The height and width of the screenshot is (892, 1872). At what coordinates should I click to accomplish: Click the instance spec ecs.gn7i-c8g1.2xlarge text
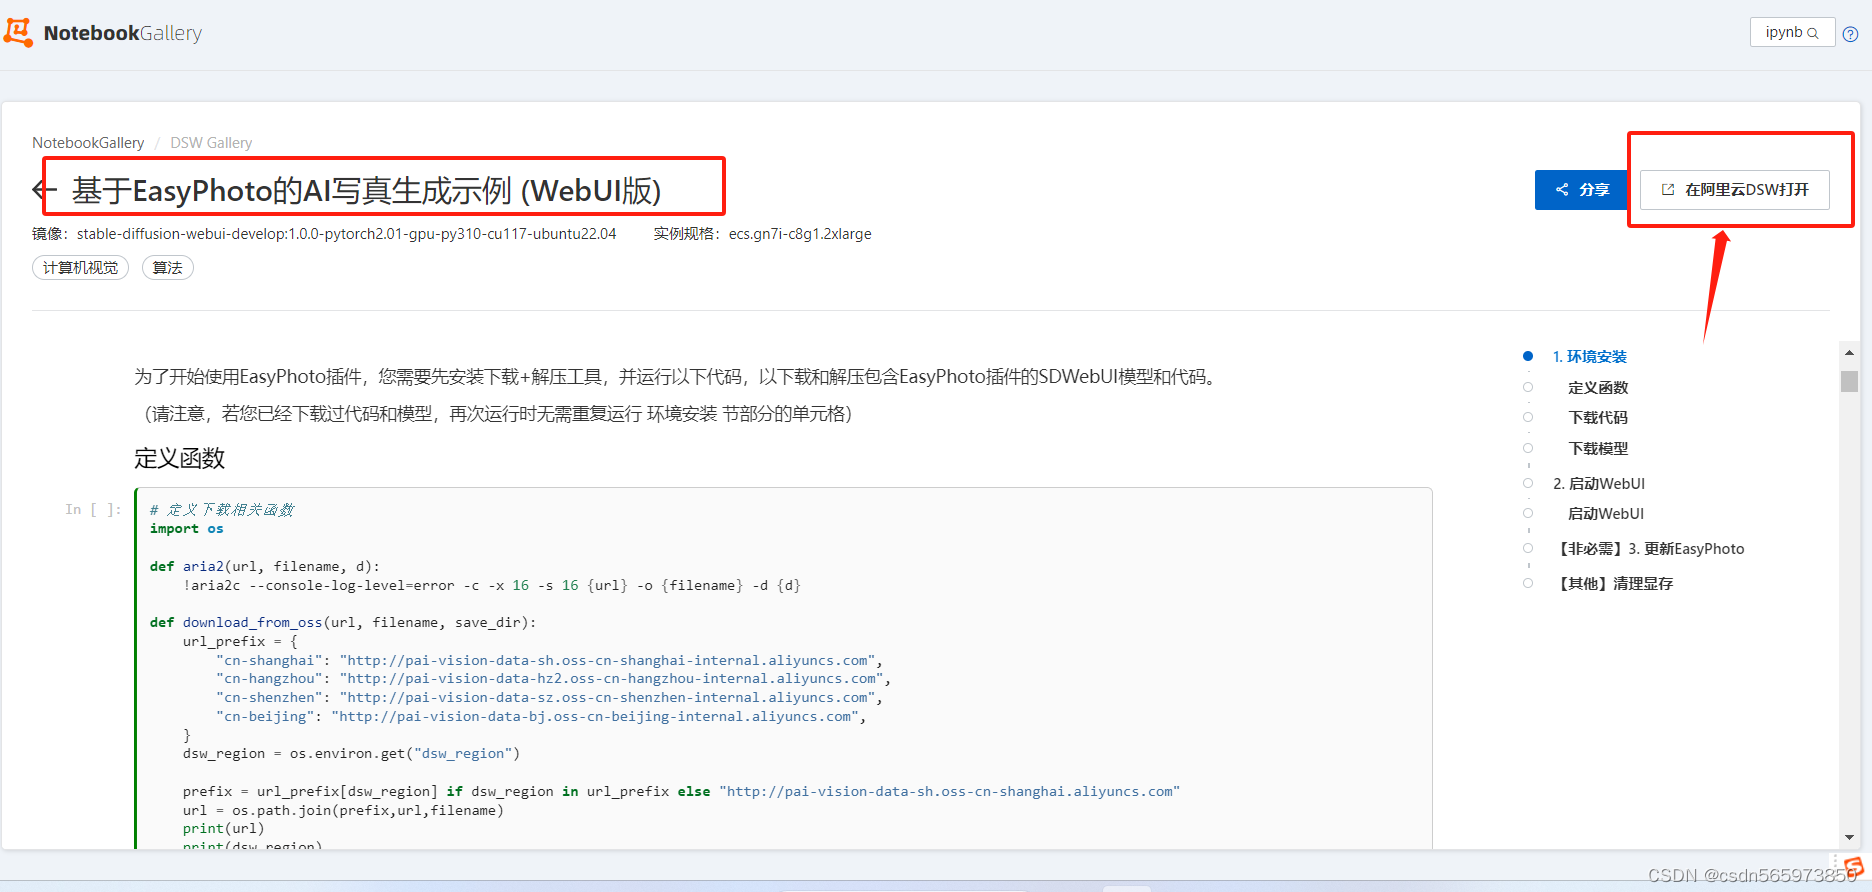click(x=800, y=234)
